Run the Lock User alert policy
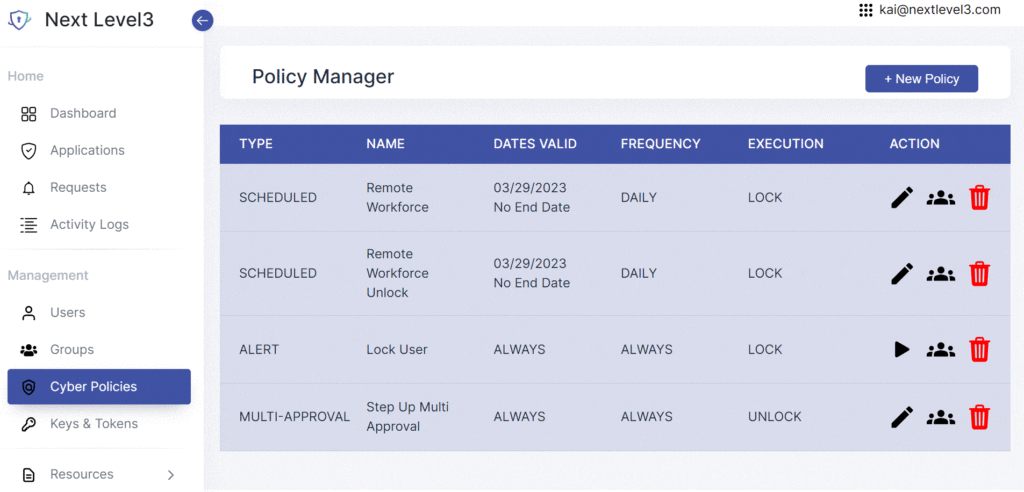The image size is (1024, 492). [x=902, y=350]
